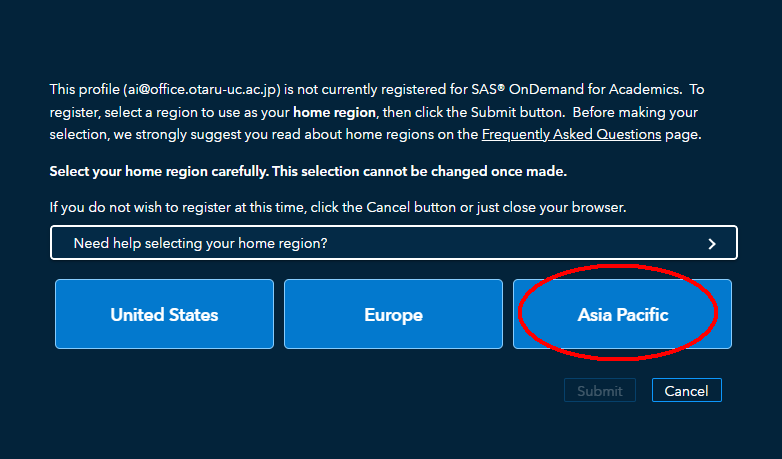Choose the Europe region button
The image size is (782, 459).
click(393, 314)
